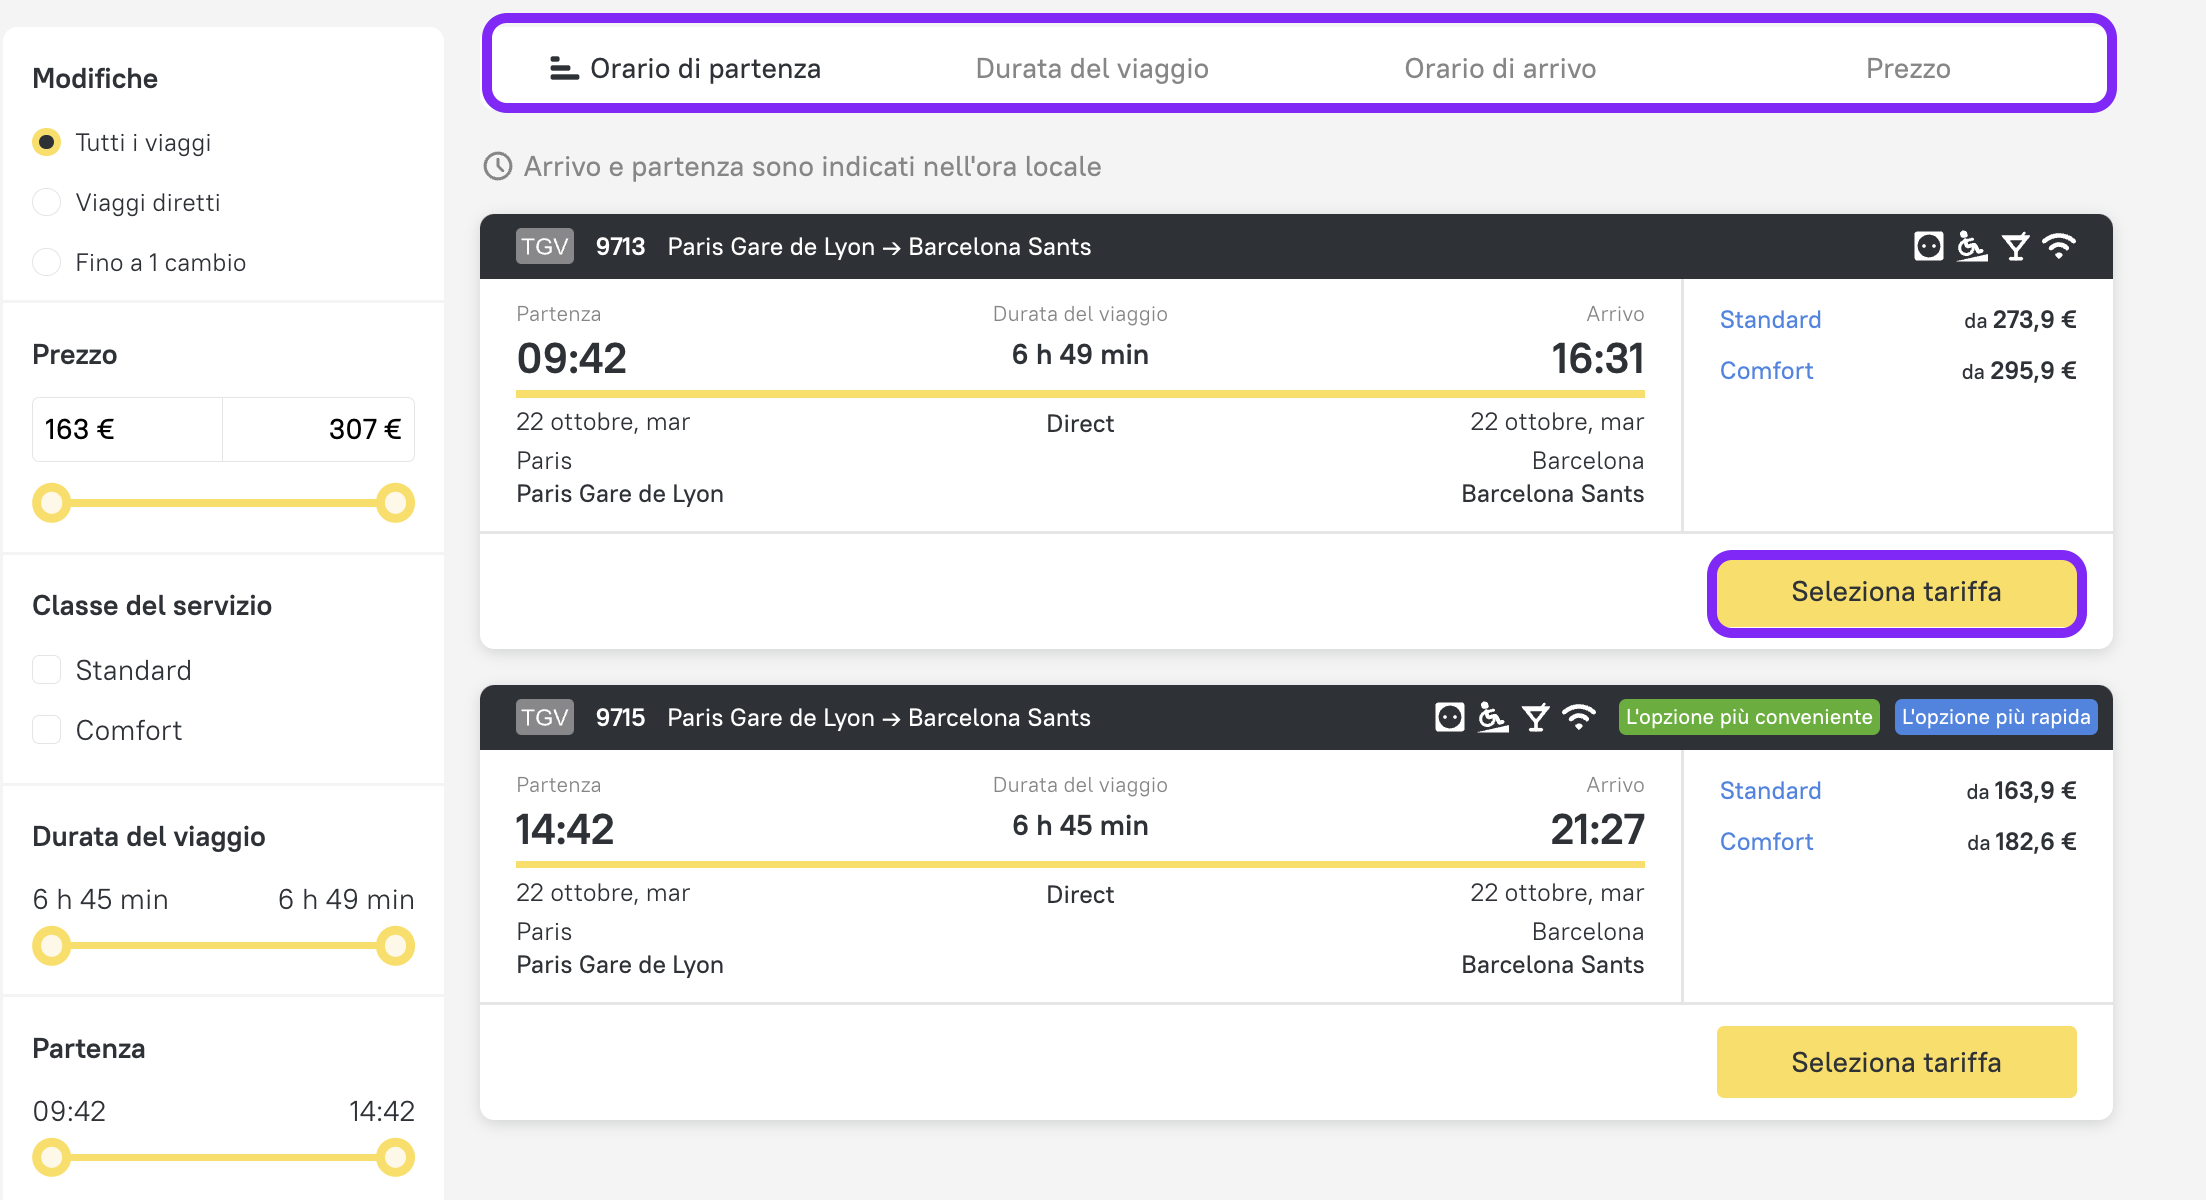Select the Fino a 1 cambio option
This screenshot has width=2206, height=1200.
pyautogui.click(x=47, y=263)
